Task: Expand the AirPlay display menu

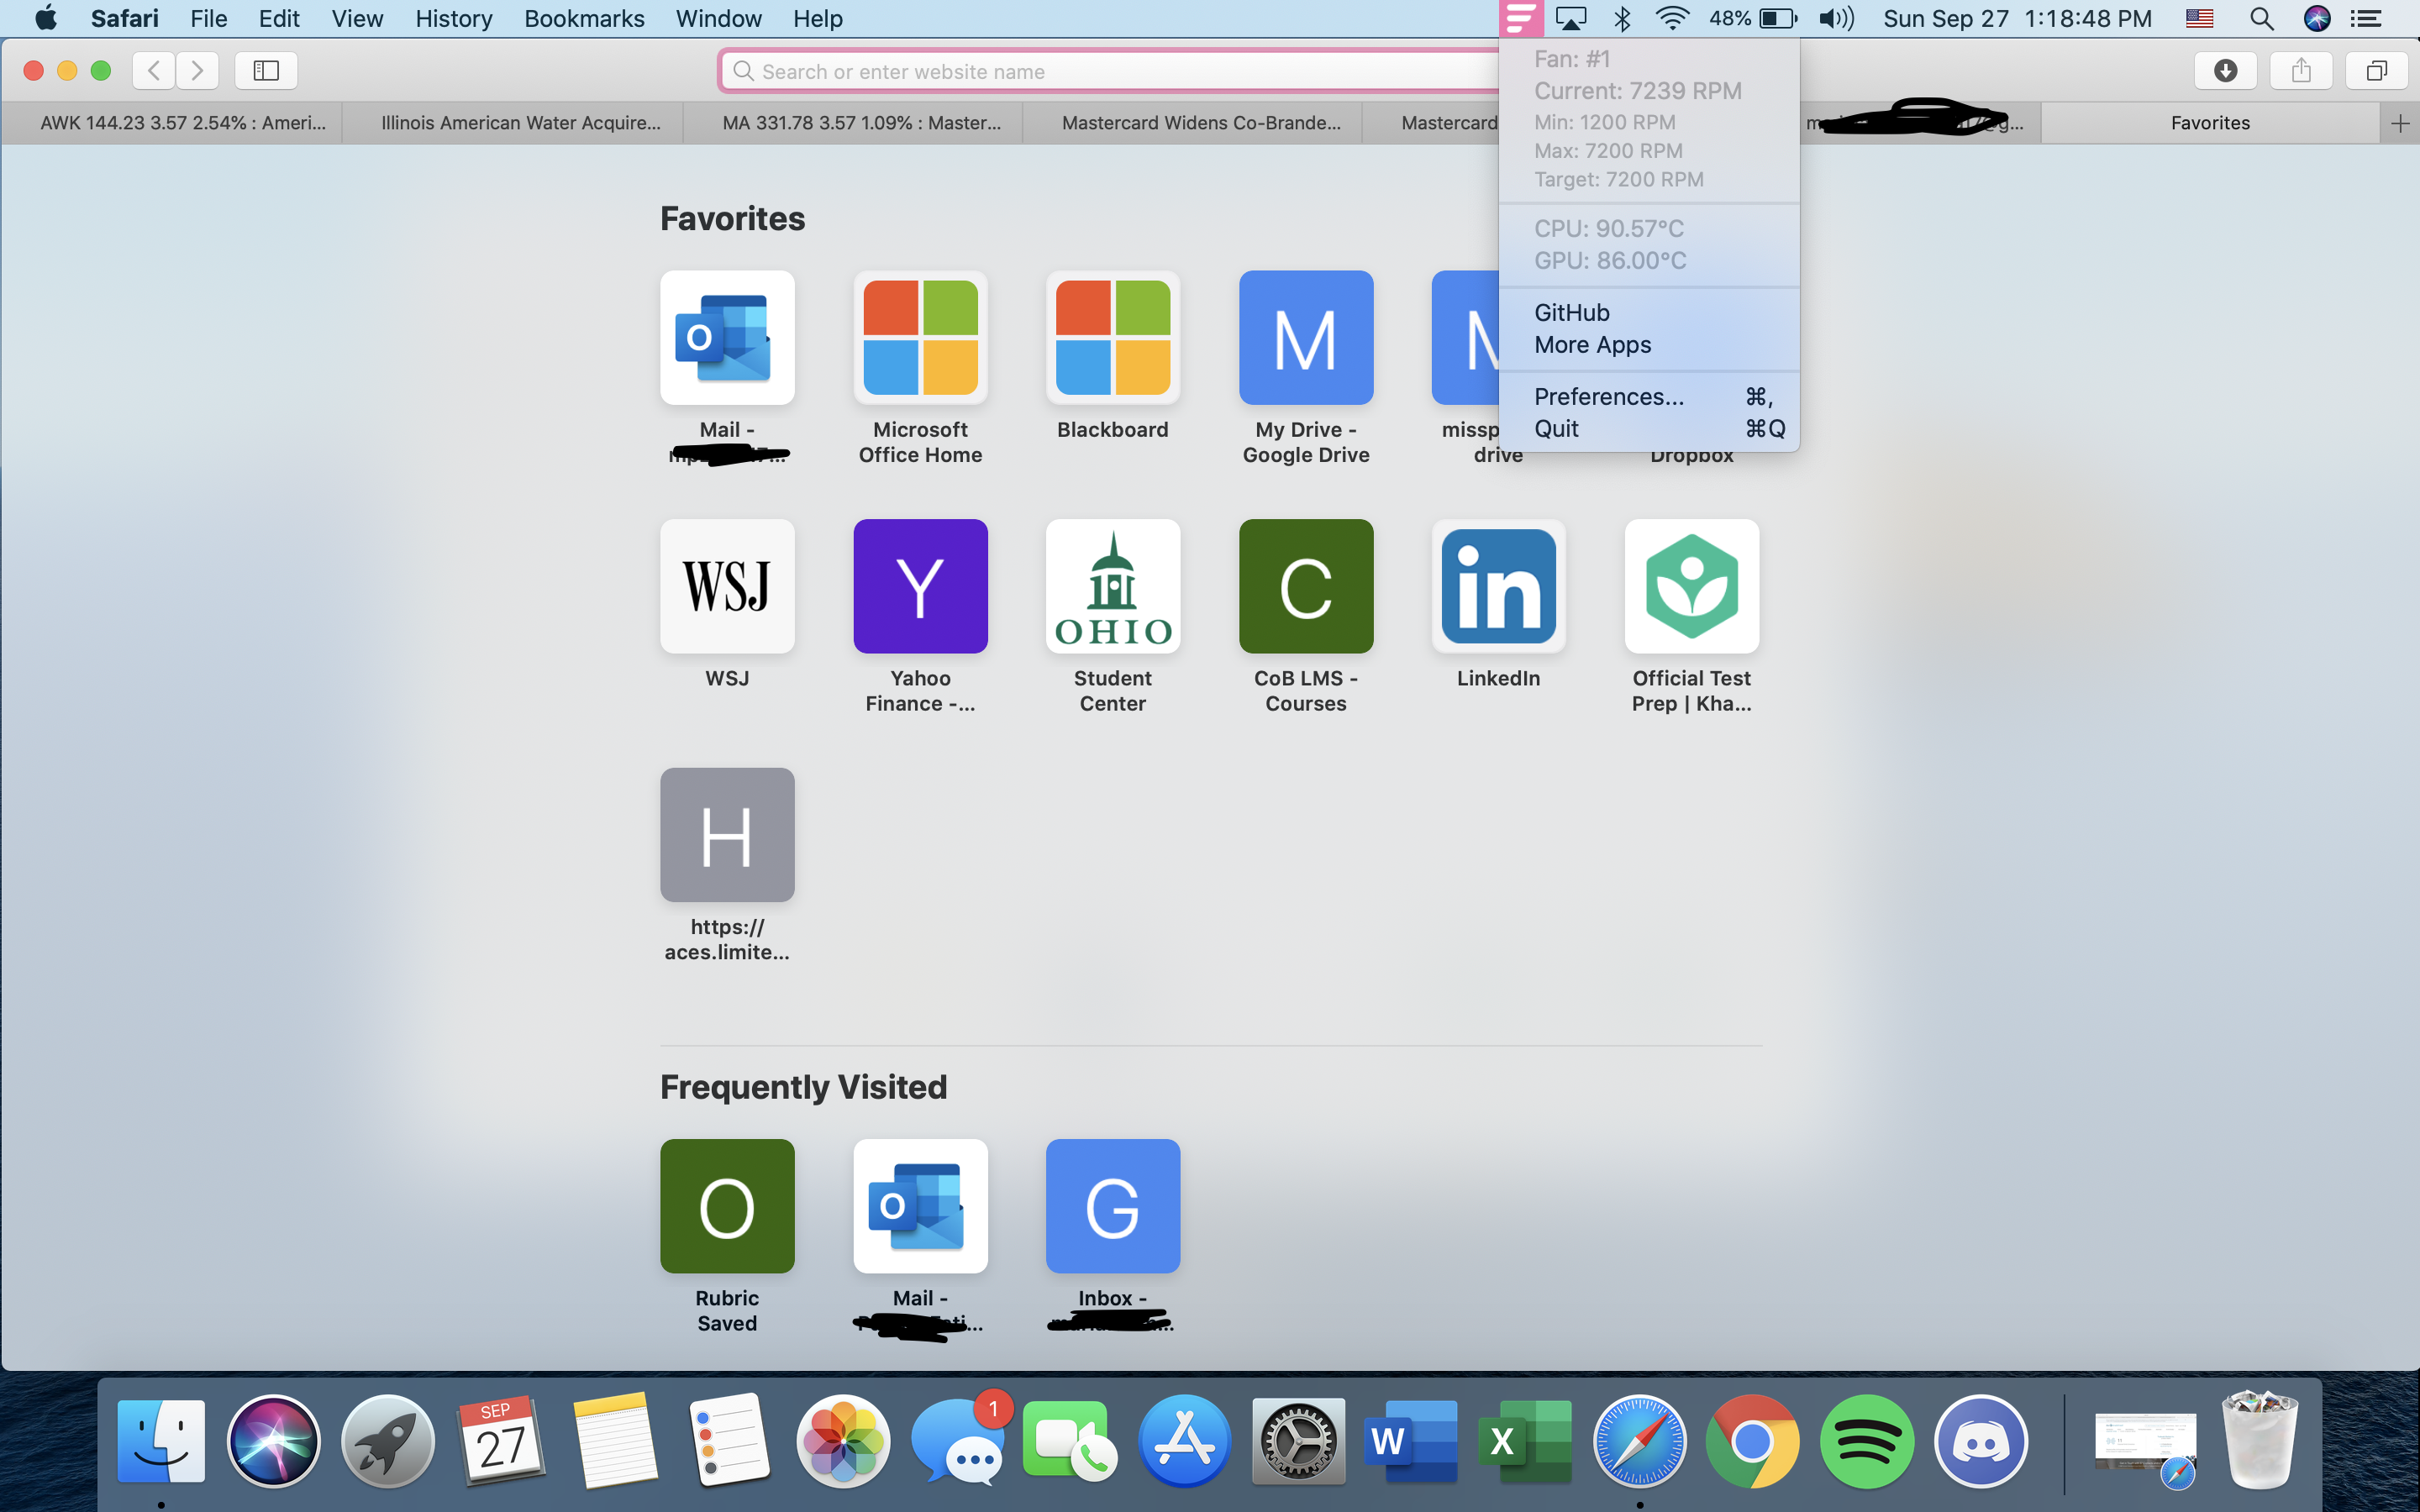Action: (x=1571, y=18)
